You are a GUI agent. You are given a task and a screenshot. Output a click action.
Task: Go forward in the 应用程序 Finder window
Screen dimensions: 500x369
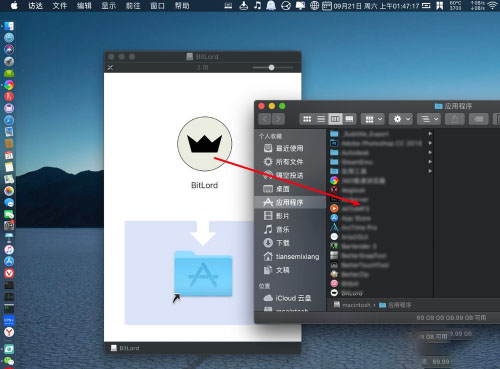point(278,119)
